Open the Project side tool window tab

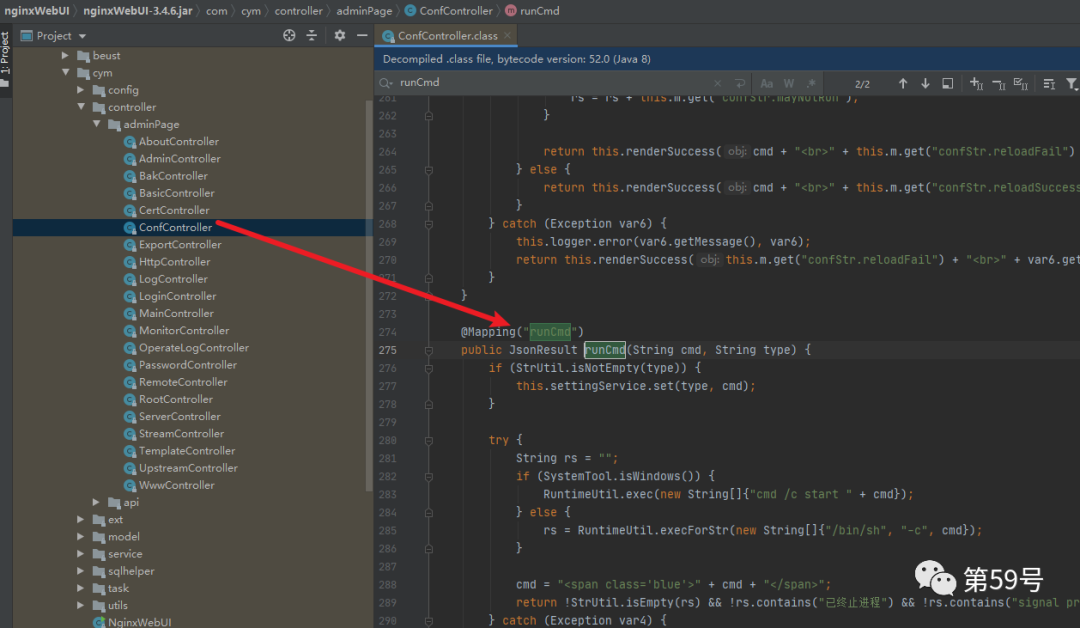pyautogui.click(x=6, y=59)
